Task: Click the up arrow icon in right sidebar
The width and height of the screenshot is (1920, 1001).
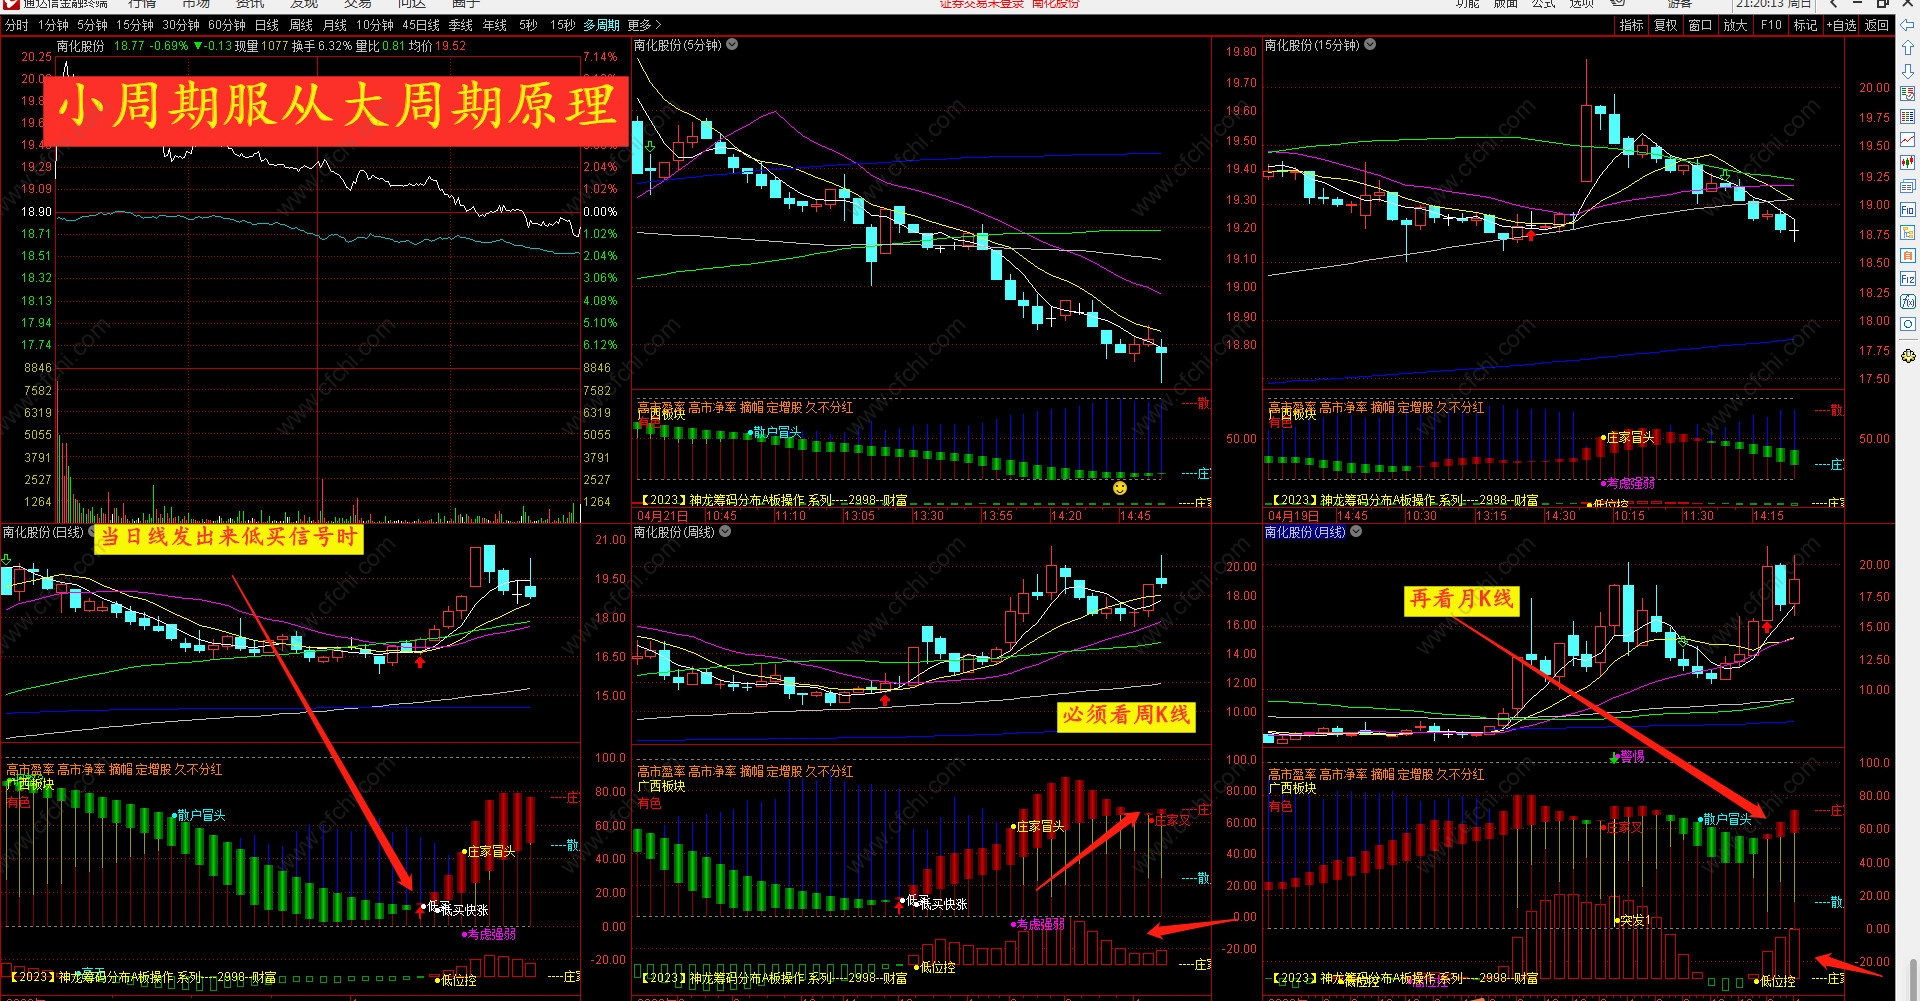Action: pos(1907,48)
